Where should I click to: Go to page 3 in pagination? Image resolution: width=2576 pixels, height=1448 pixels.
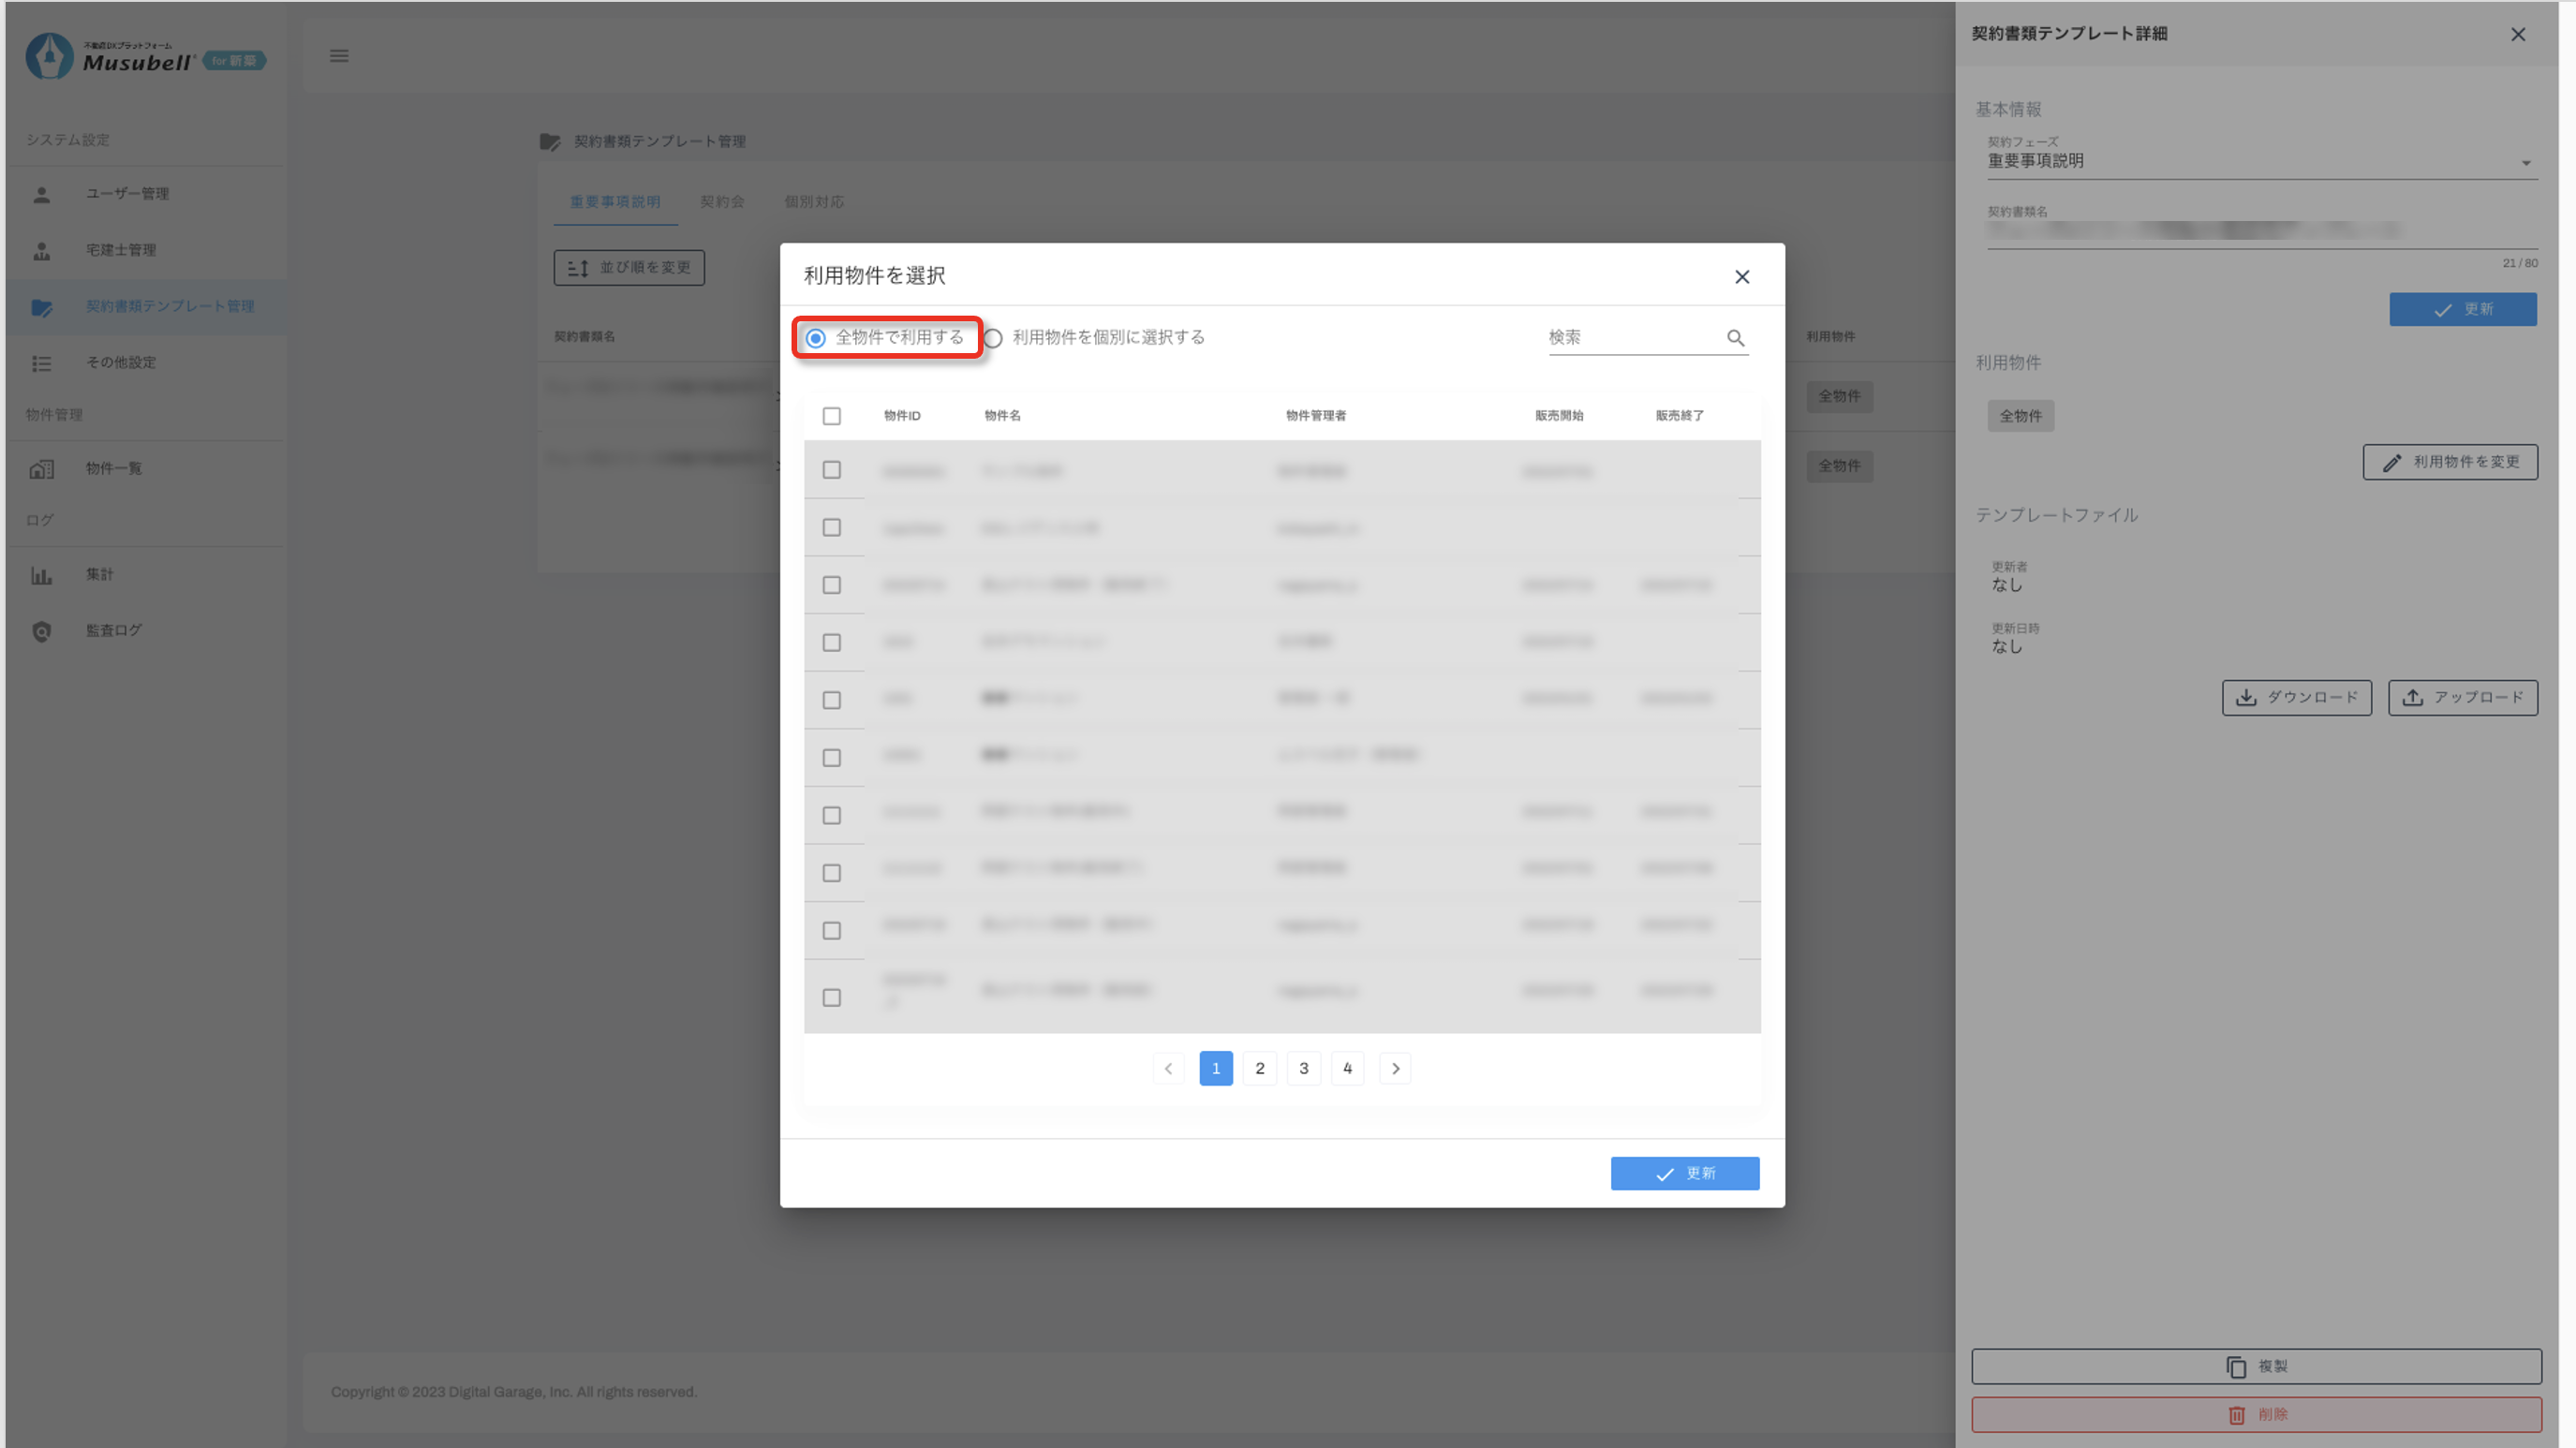[1303, 1068]
